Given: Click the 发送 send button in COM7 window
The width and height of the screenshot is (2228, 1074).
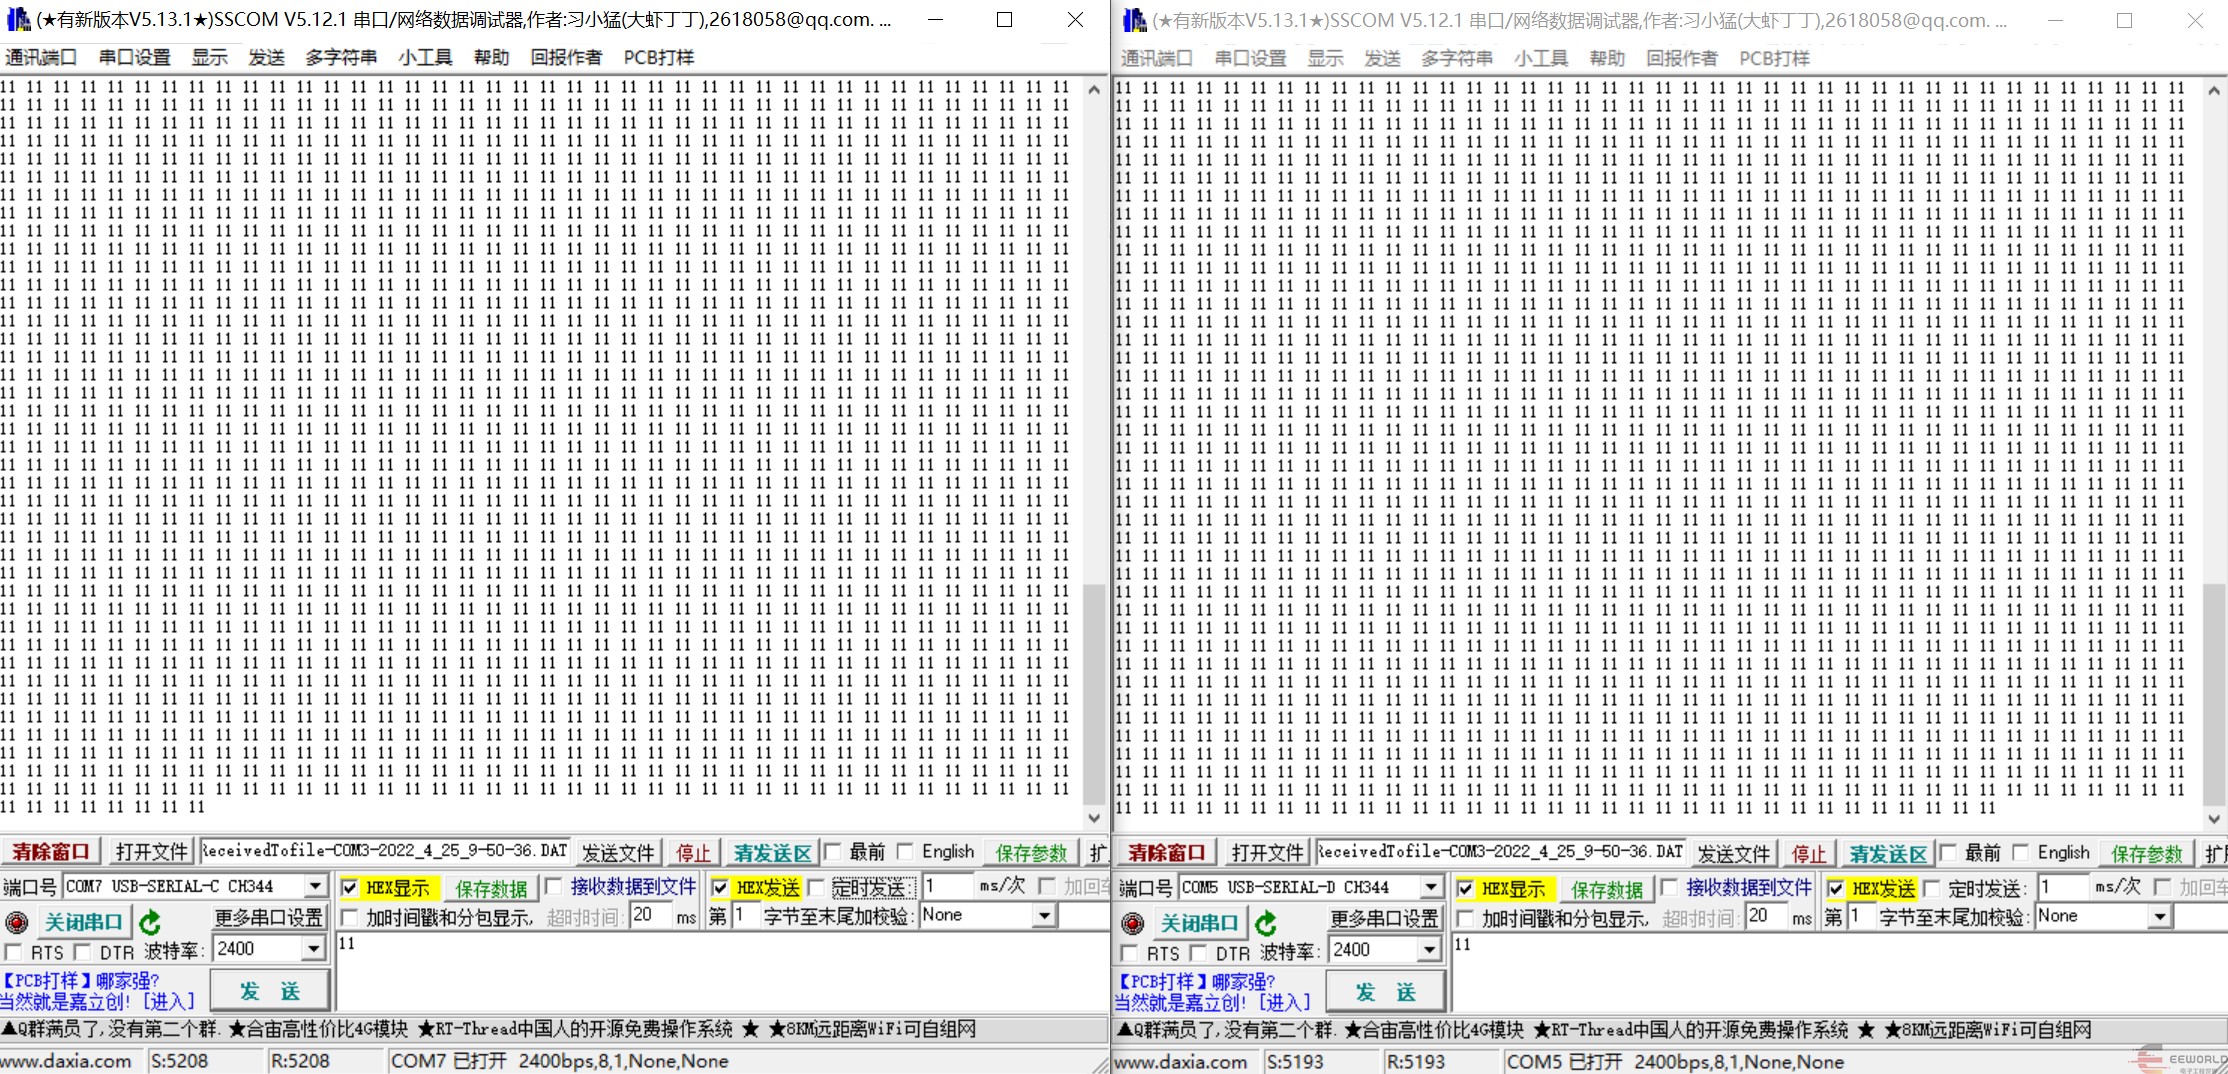Looking at the screenshot, I should (270, 991).
